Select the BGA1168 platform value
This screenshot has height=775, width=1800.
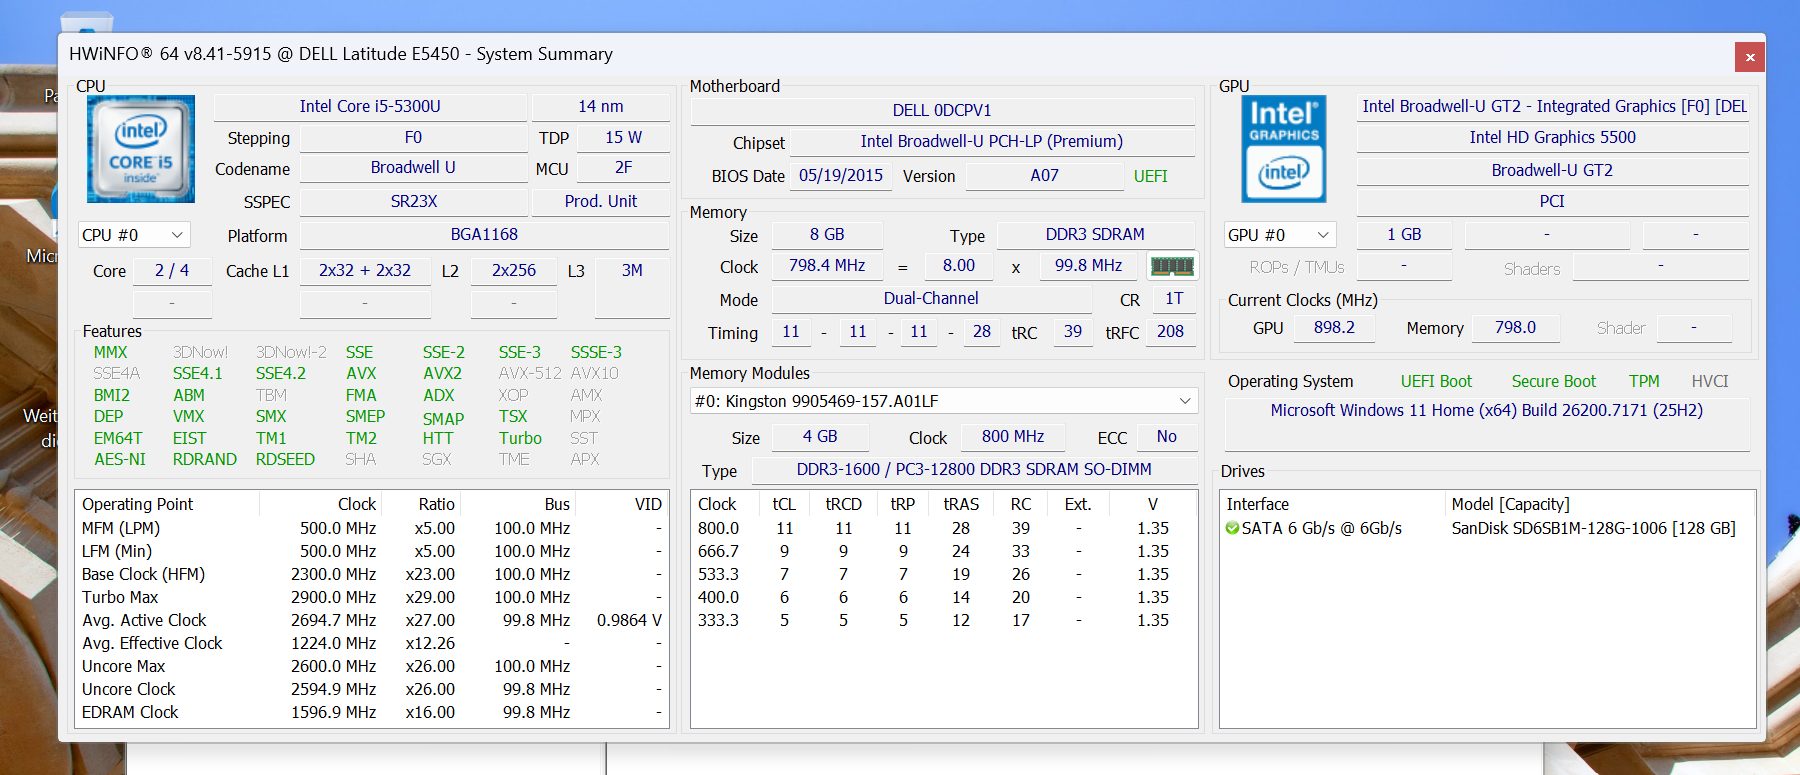coord(484,235)
